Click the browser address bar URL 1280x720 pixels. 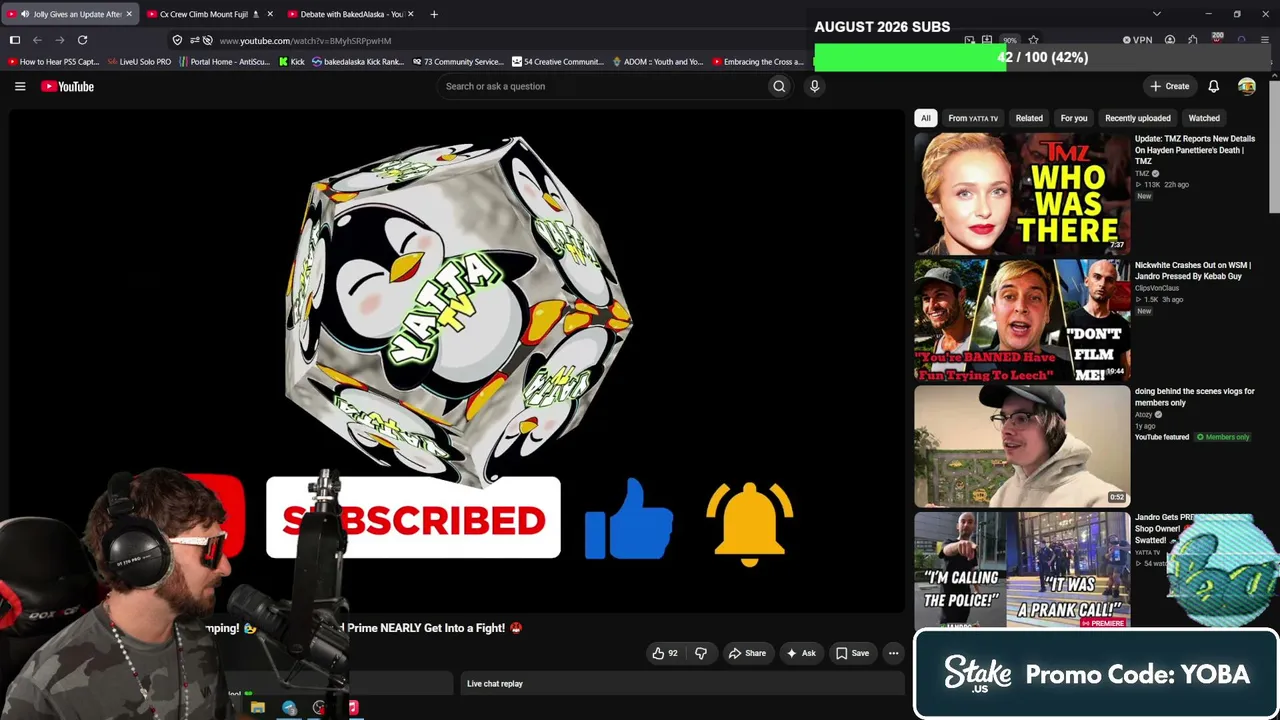tap(305, 41)
